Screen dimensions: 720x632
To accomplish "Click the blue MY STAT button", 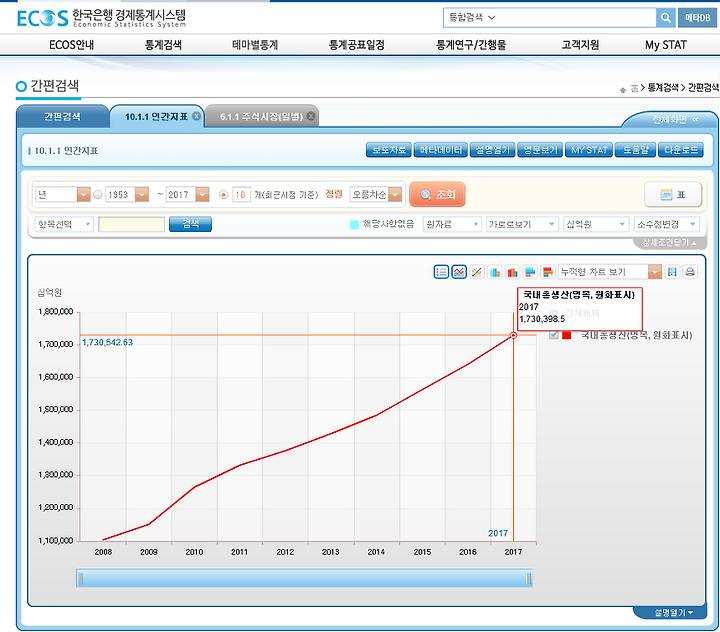I will (x=589, y=150).
